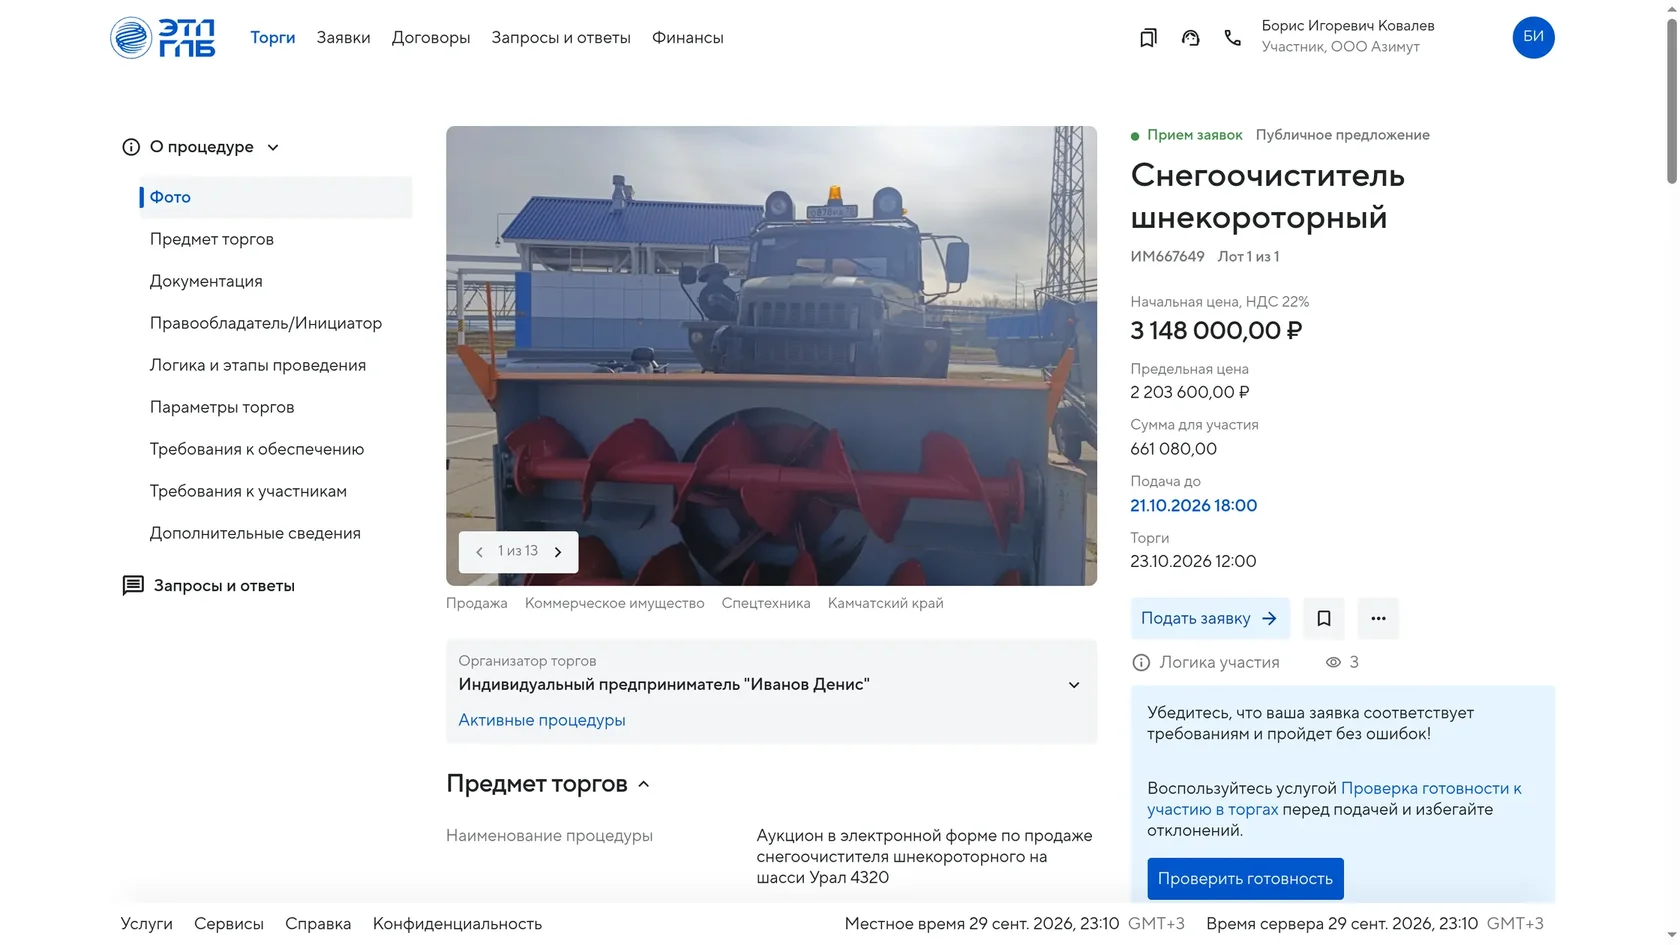Open the top Запросы и ответы tab
Screen dimensions: 1680x945
pyautogui.click(x=561, y=38)
